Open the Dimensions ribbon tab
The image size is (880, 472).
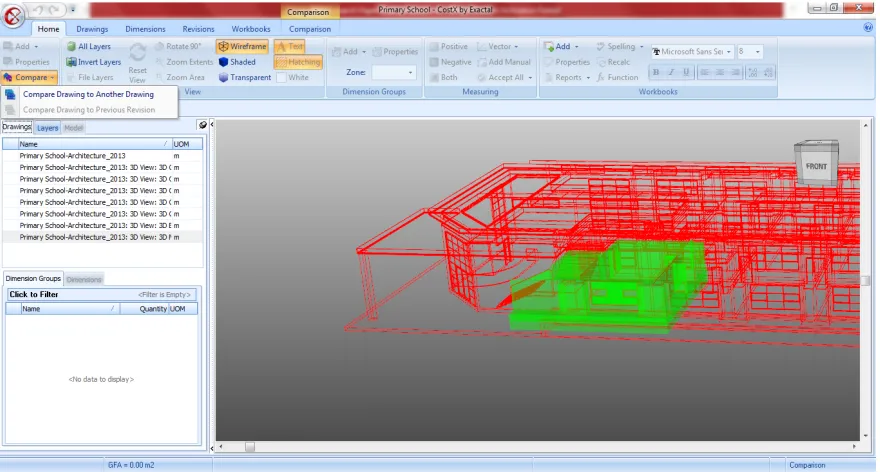(145, 29)
